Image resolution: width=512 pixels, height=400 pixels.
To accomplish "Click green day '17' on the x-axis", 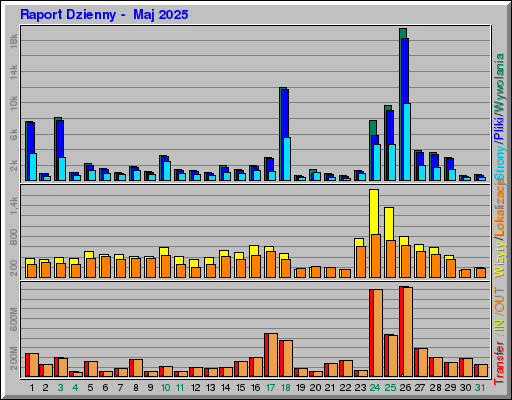I will (x=270, y=388).
